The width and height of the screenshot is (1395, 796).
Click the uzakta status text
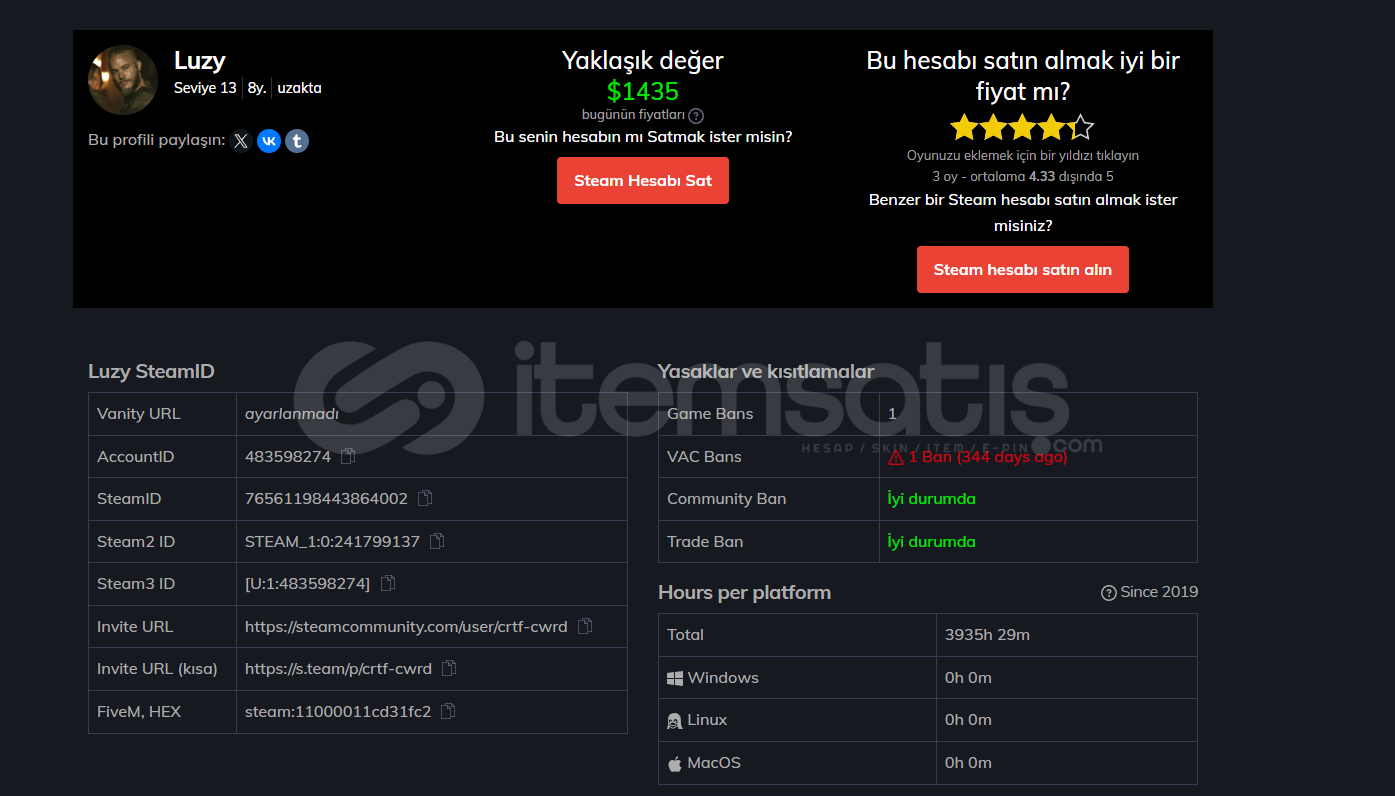pyautogui.click(x=299, y=88)
